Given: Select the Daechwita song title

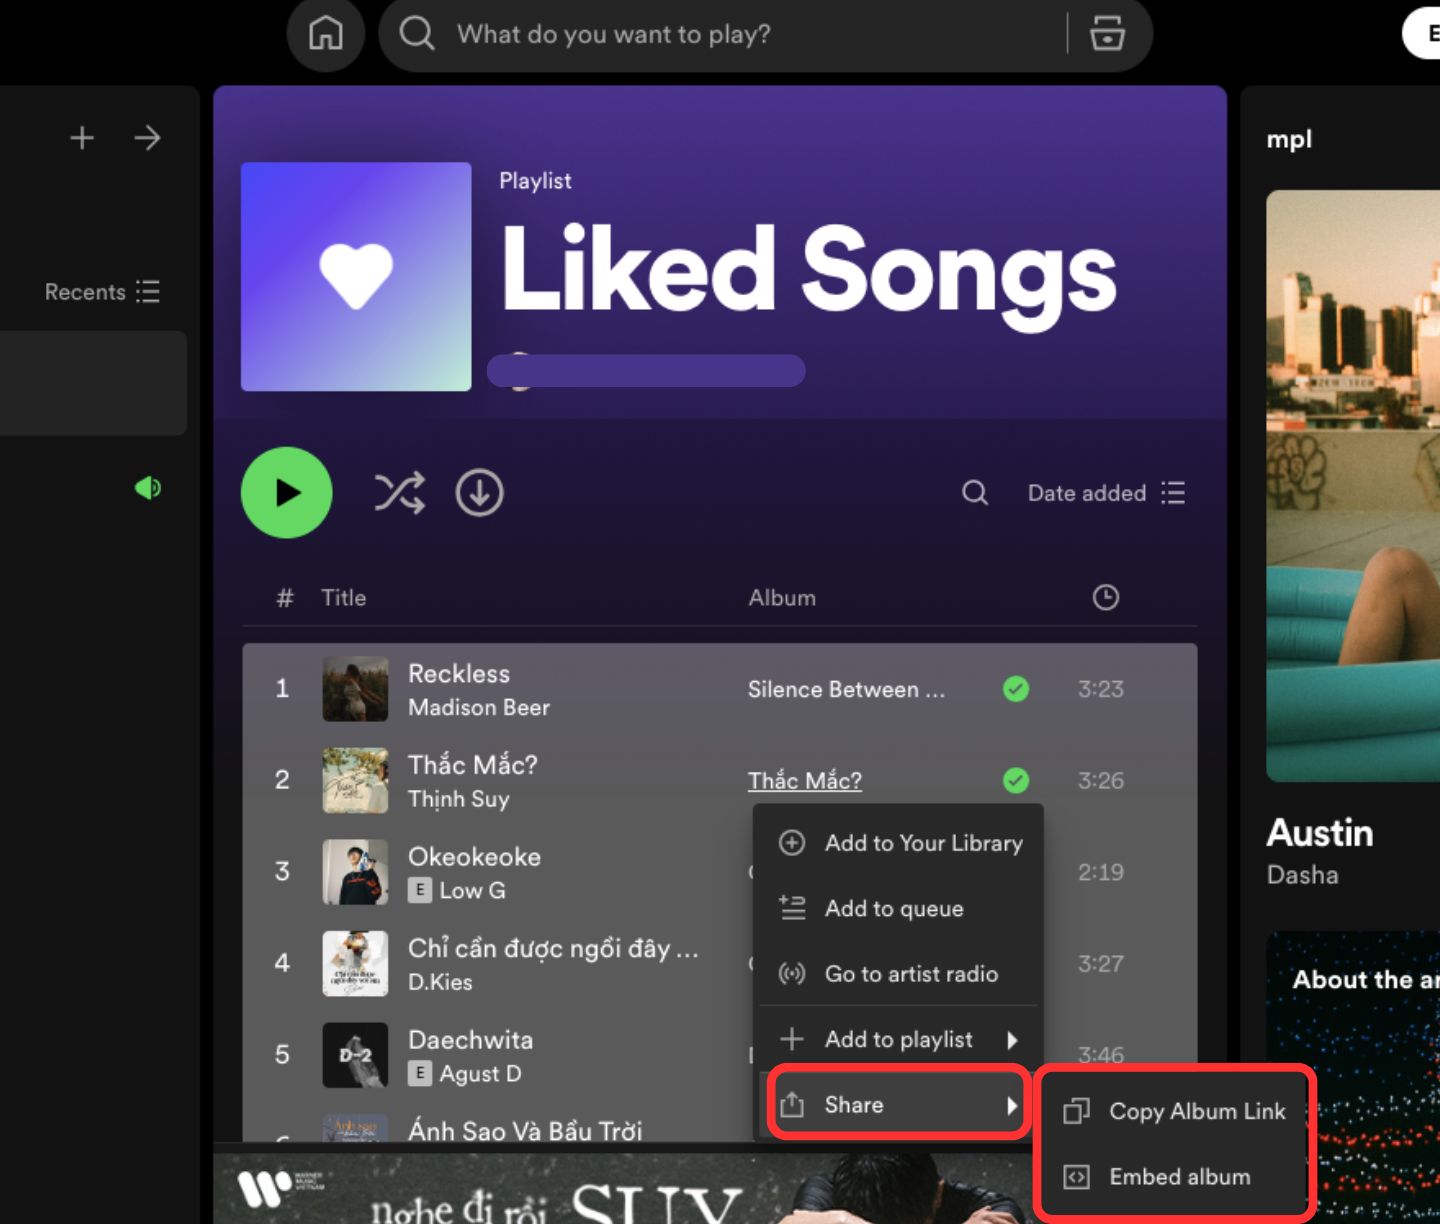Looking at the screenshot, I should pos(470,1040).
